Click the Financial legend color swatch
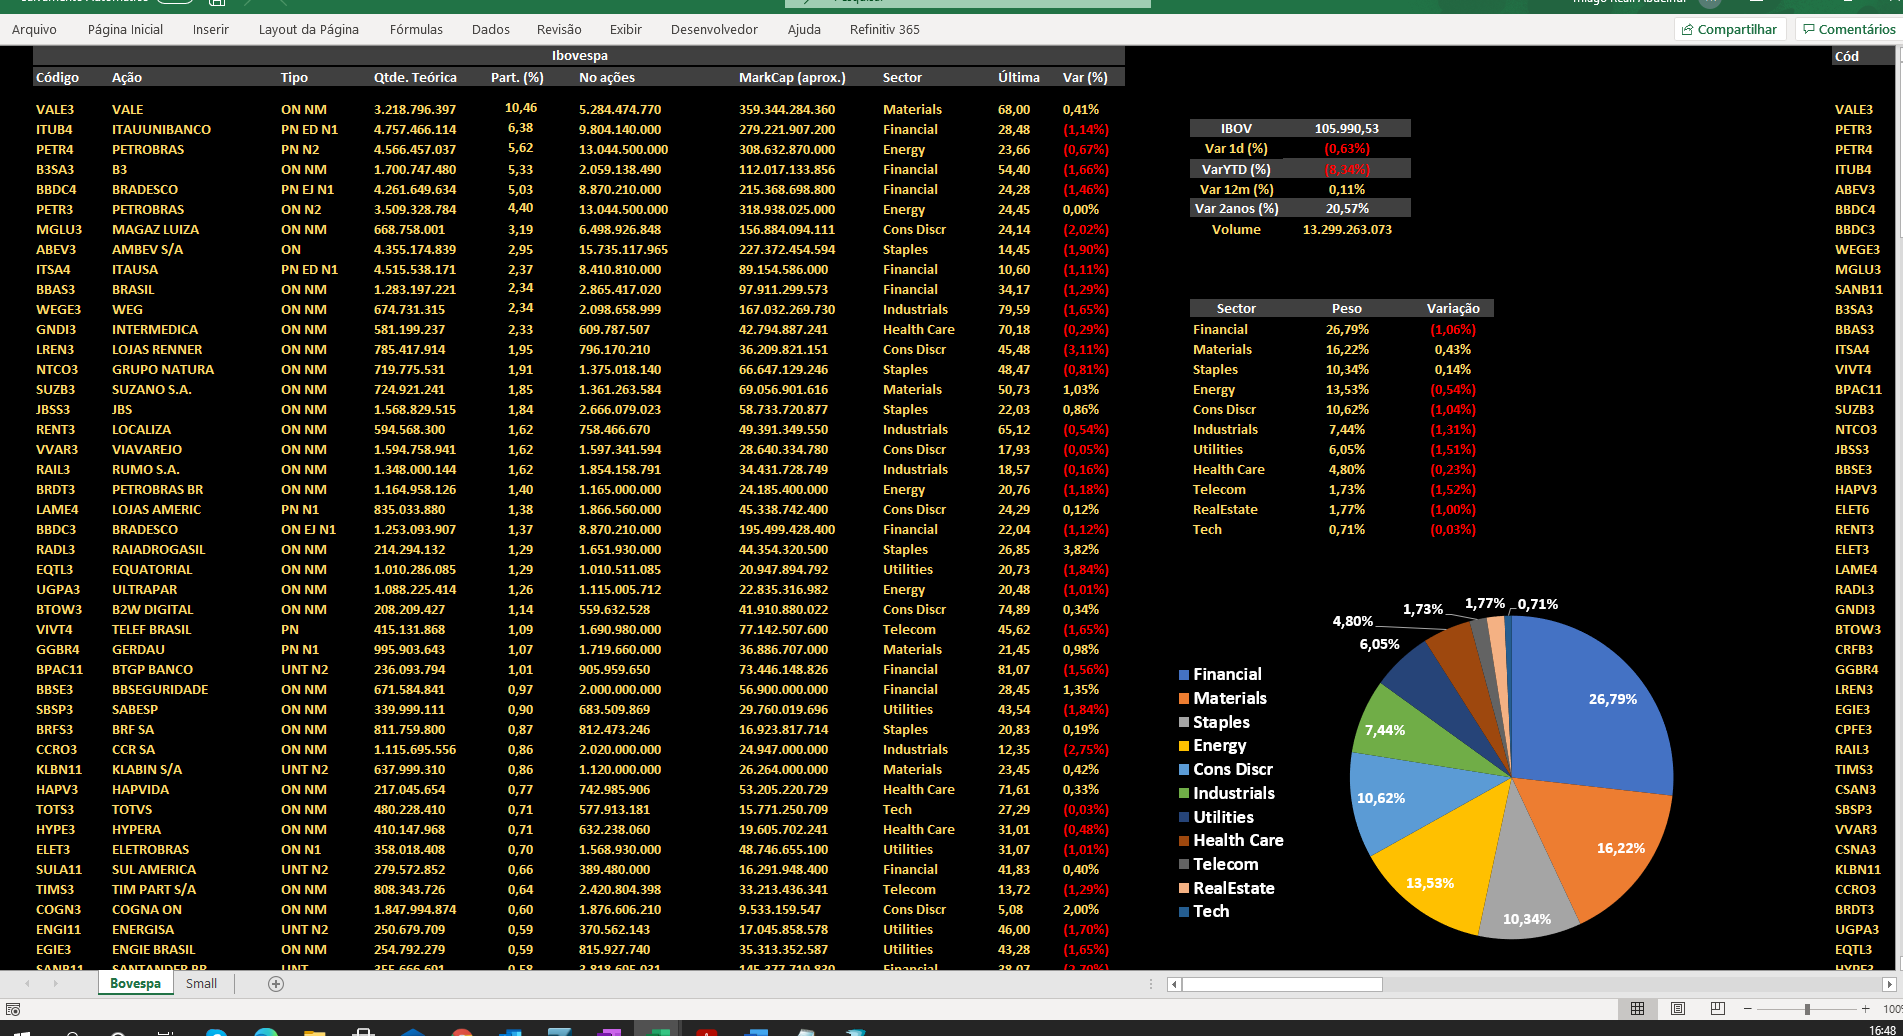Image resolution: width=1903 pixels, height=1036 pixels. click(1184, 675)
